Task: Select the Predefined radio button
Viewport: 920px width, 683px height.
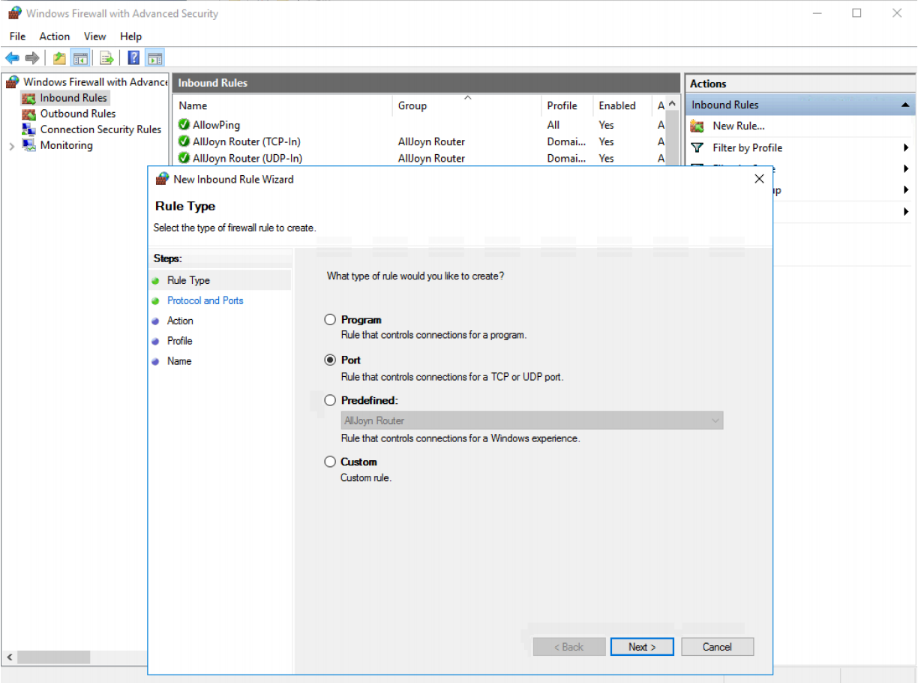Action: click(330, 400)
